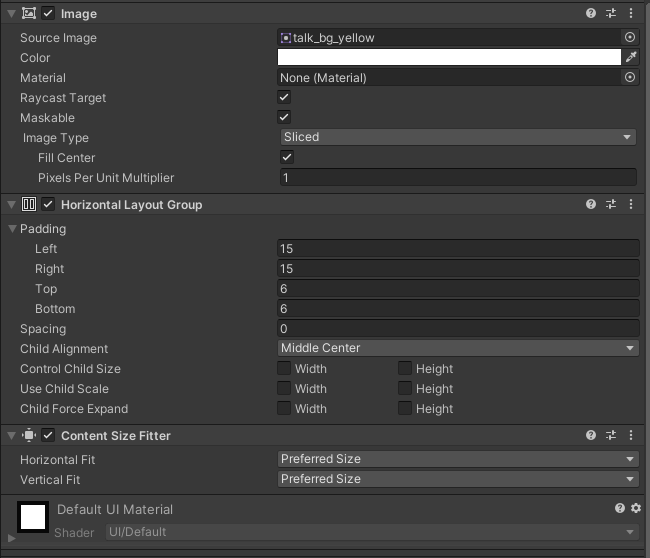Viewport: 650px width, 558px height.
Task: Expand the Default UI Material foldout
Action: (12, 538)
